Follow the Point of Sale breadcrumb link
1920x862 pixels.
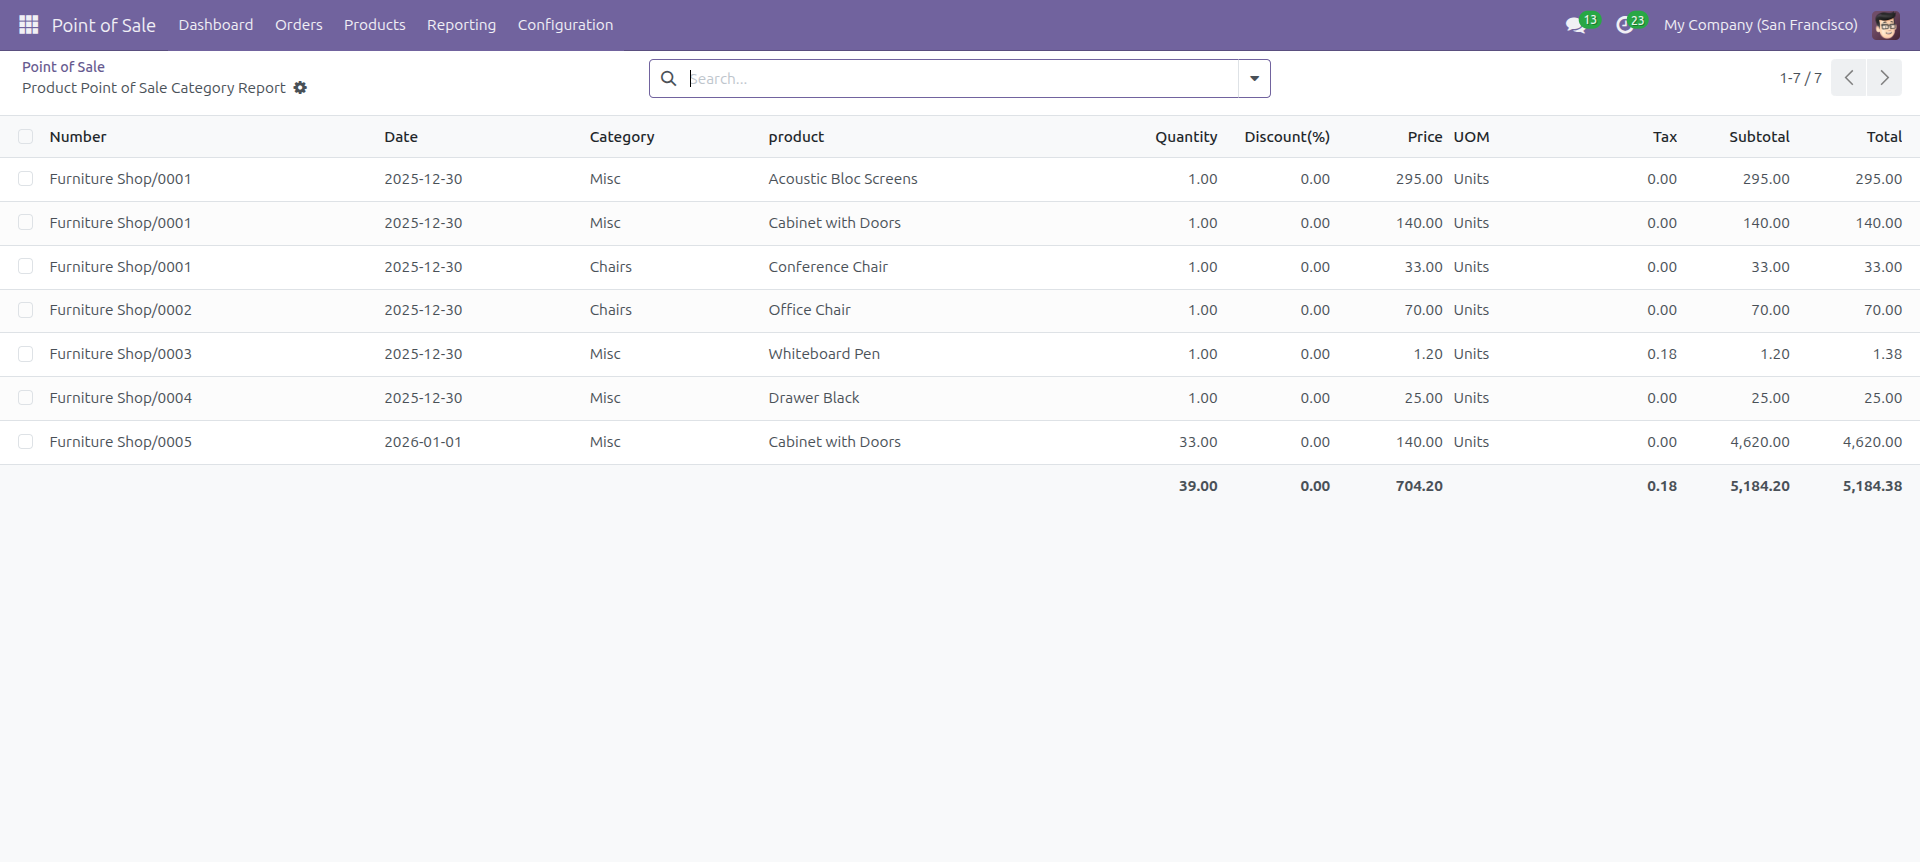click(x=63, y=67)
